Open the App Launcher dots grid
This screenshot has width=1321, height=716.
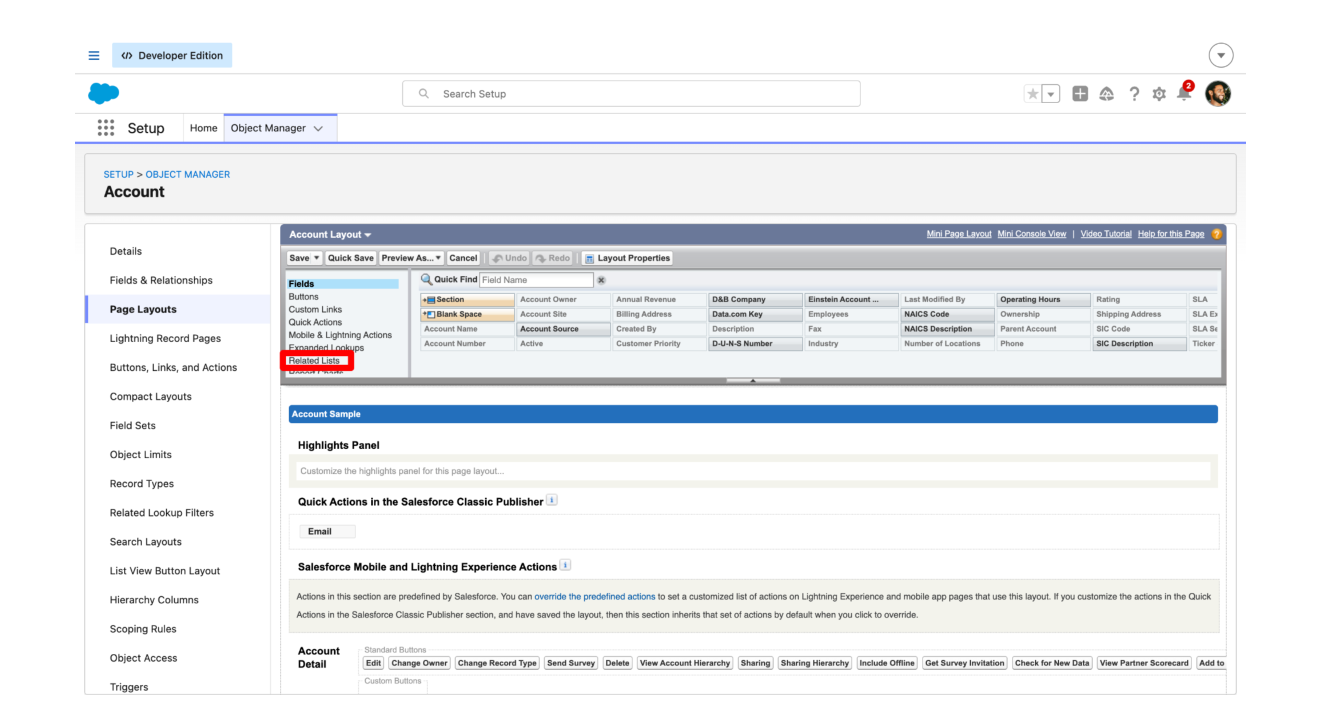tap(105, 128)
